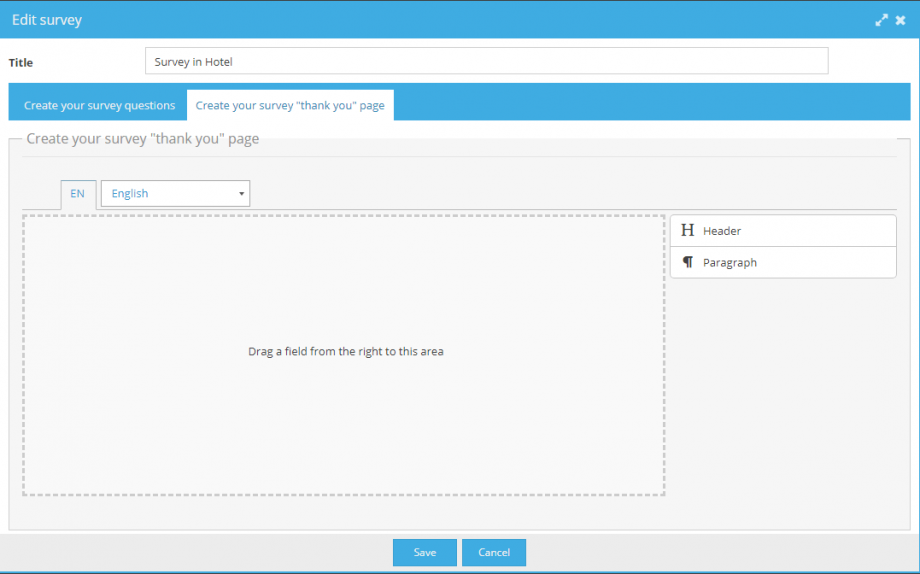Click the Paragraph pilcrow icon

pyautogui.click(x=688, y=262)
